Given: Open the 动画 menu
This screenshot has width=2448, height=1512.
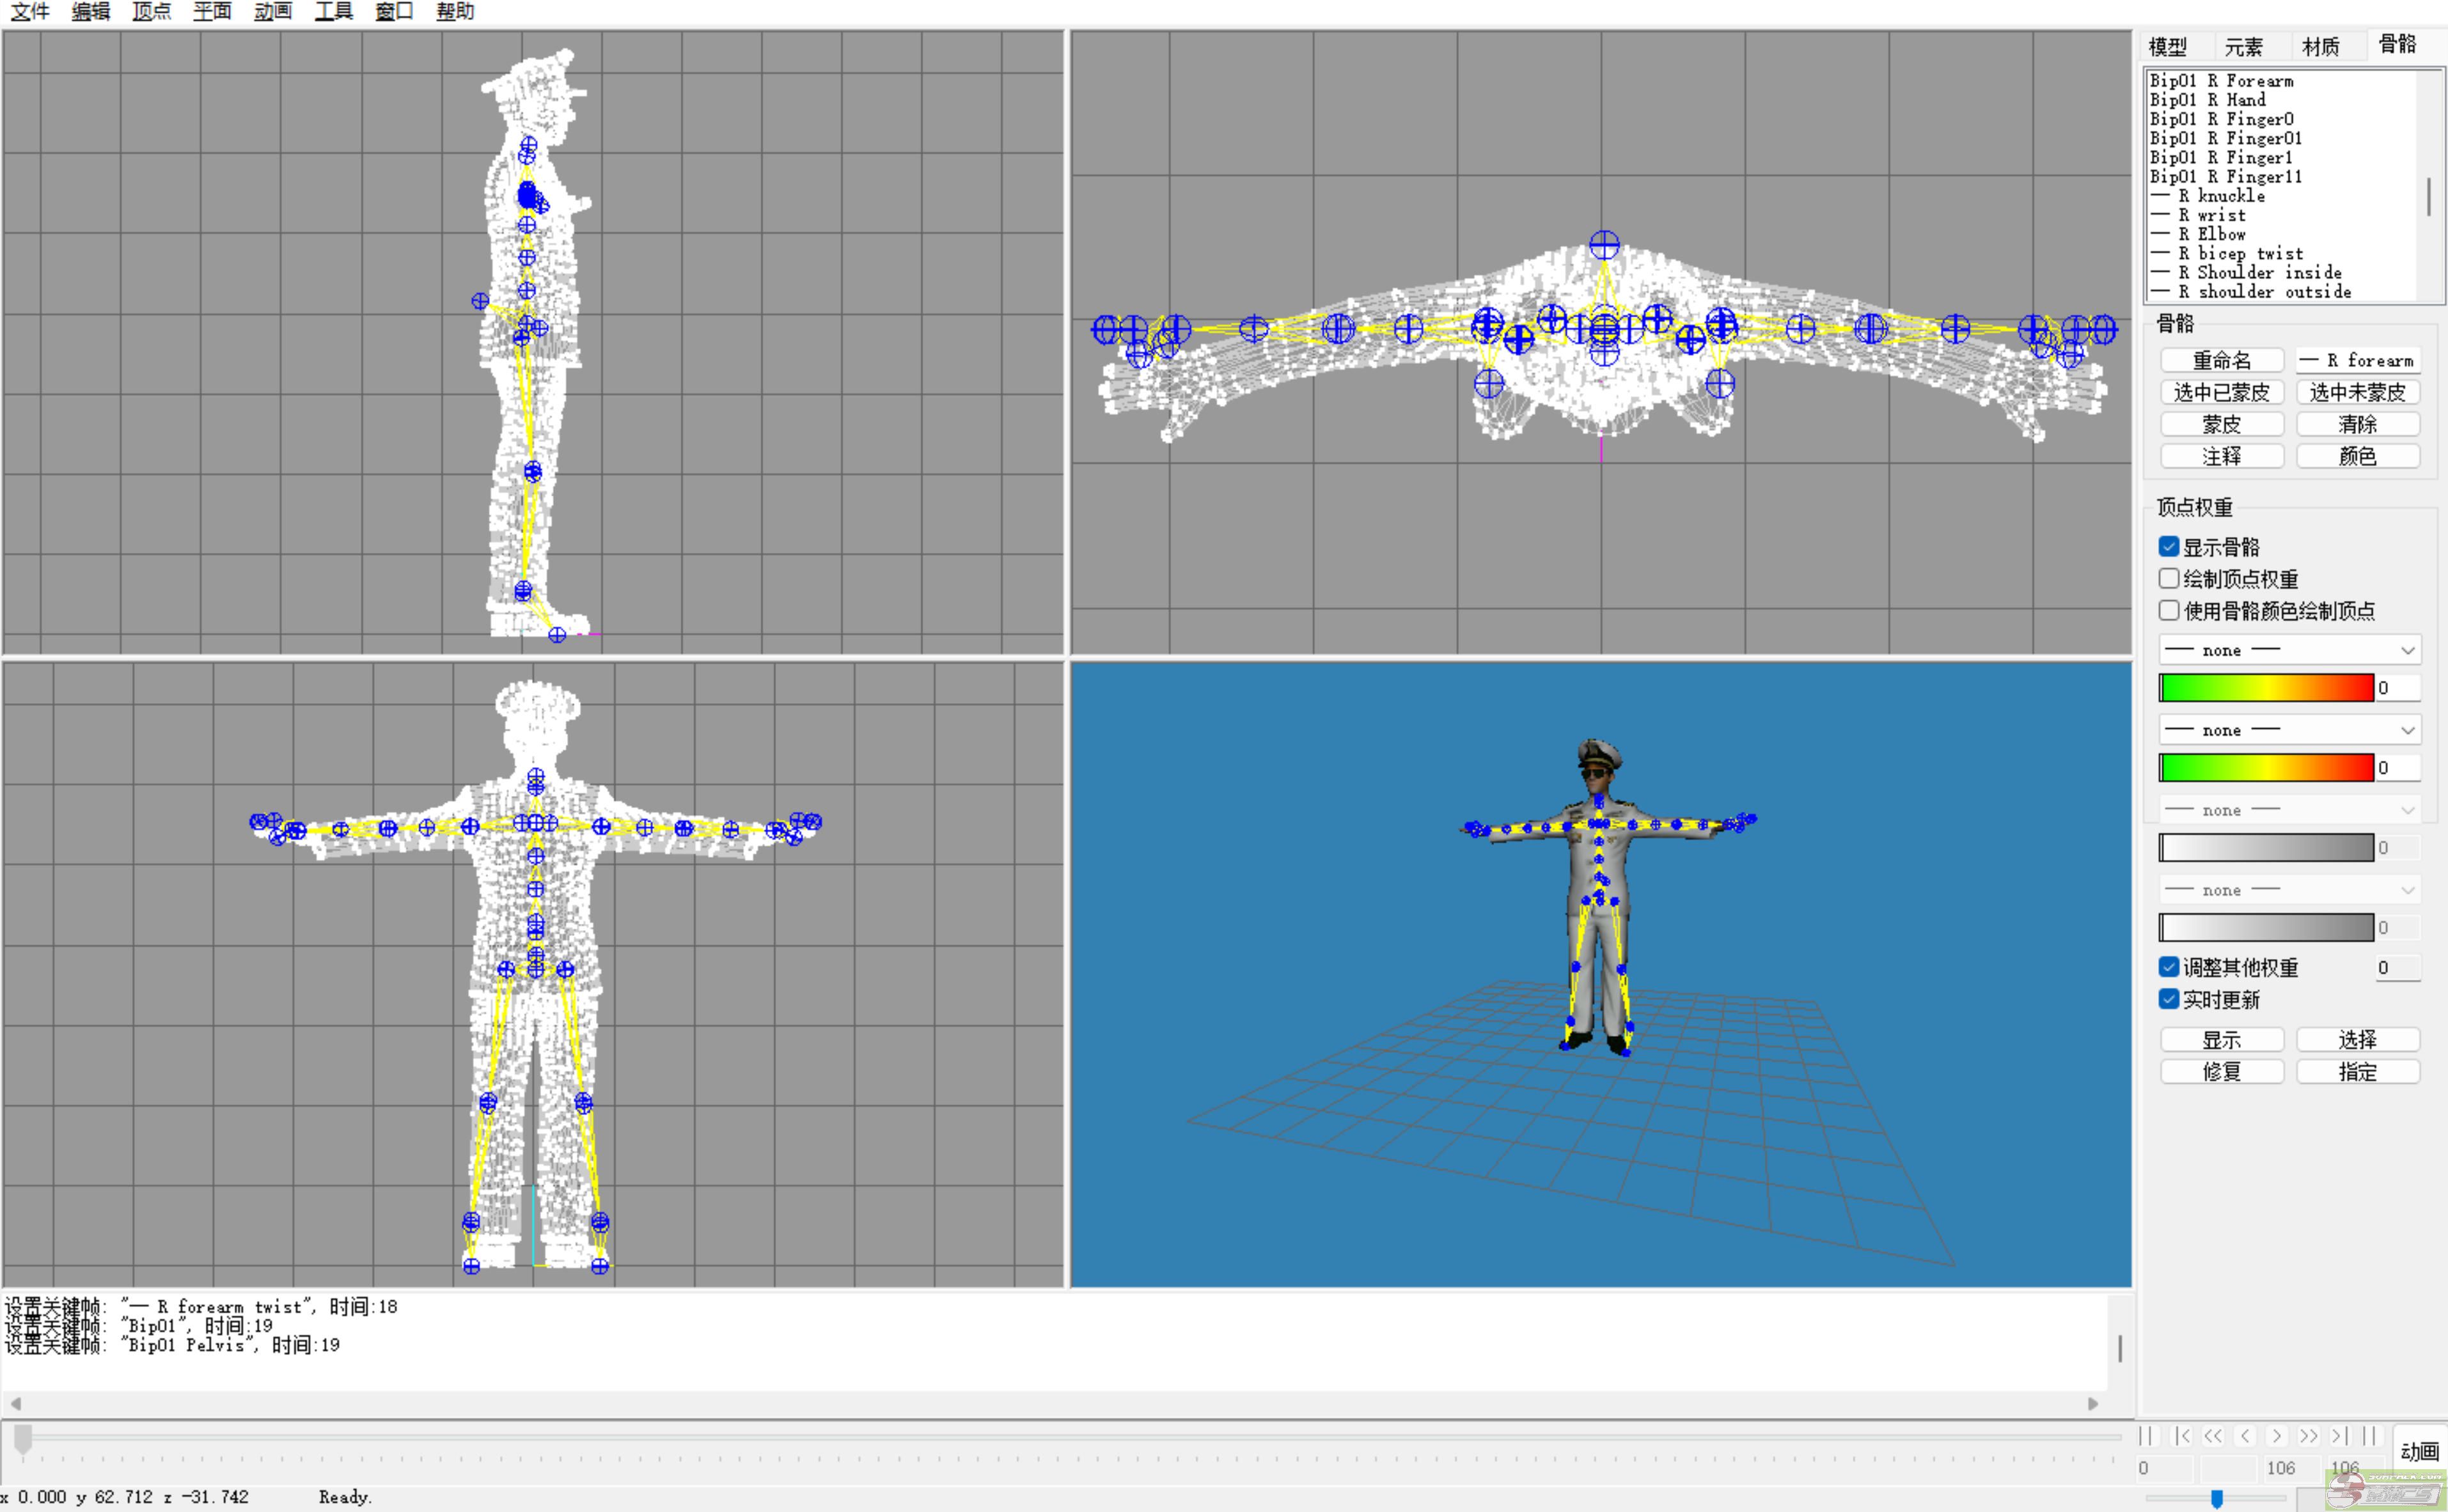Looking at the screenshot, I should click(272, 12).
